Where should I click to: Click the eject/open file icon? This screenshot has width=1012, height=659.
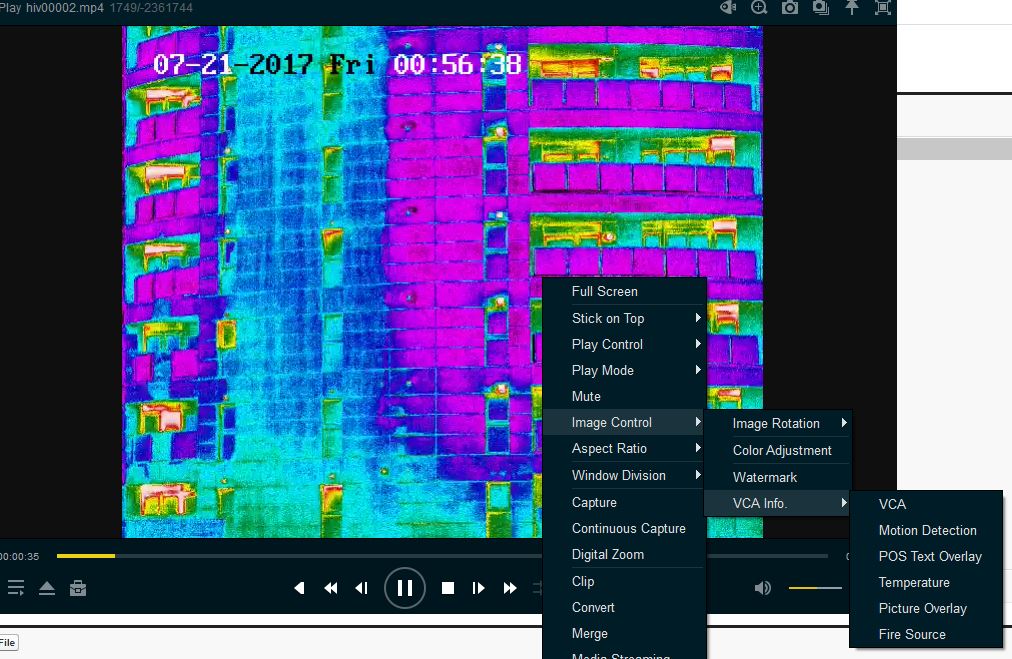coord(47,588)
